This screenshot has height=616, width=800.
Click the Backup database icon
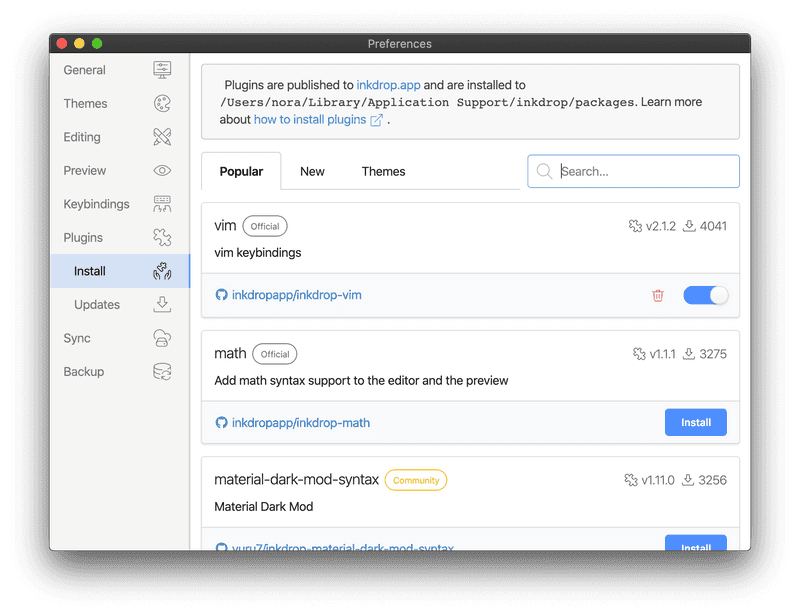pos(162,372)
